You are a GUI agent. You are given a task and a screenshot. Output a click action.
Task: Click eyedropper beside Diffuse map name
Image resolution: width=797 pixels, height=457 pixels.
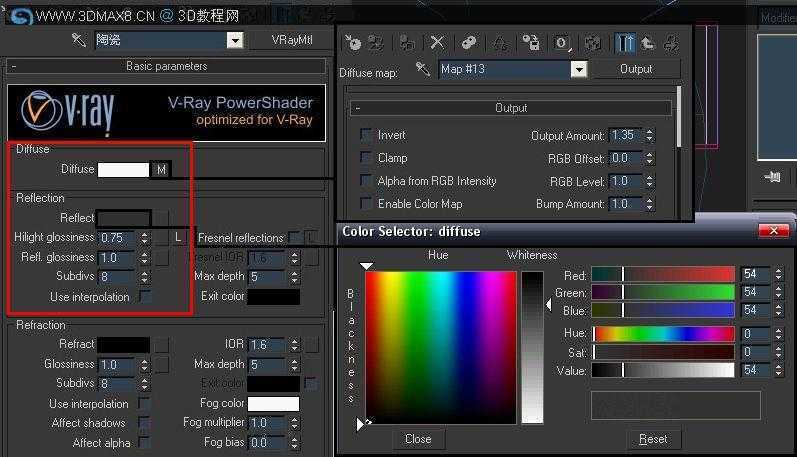[x=422, y=68]
